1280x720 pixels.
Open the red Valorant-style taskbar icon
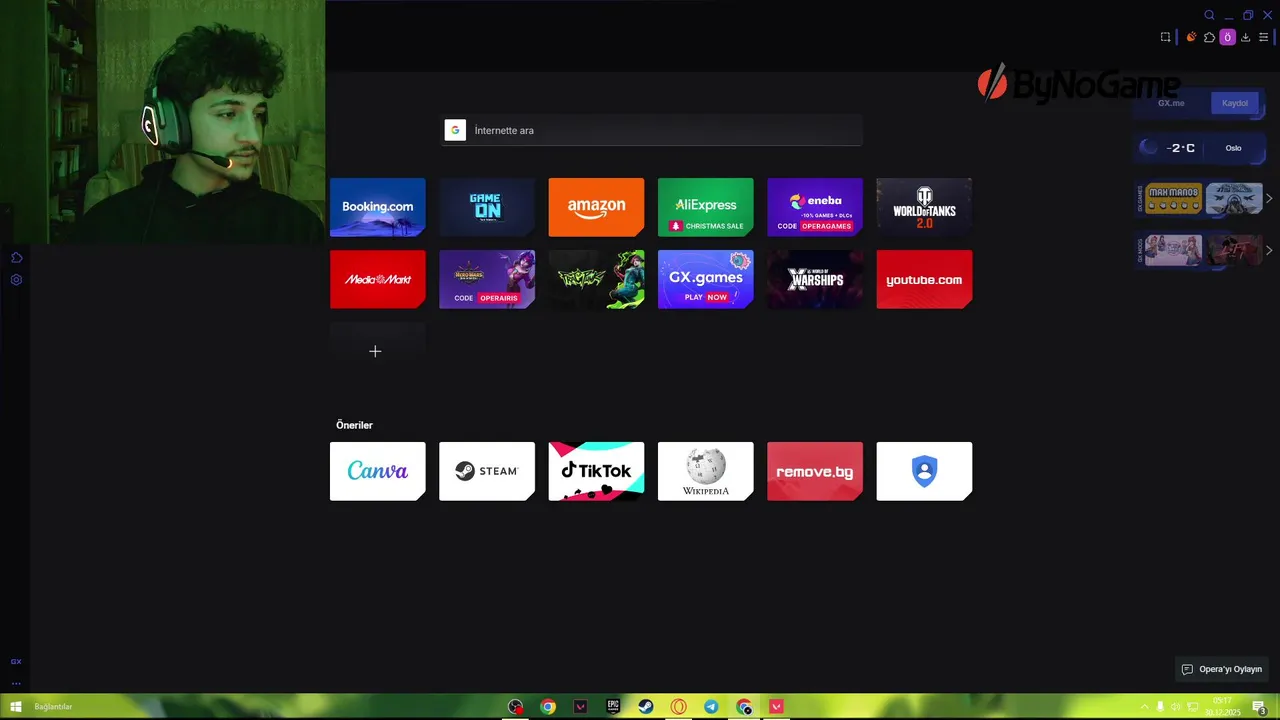(777, 707)
